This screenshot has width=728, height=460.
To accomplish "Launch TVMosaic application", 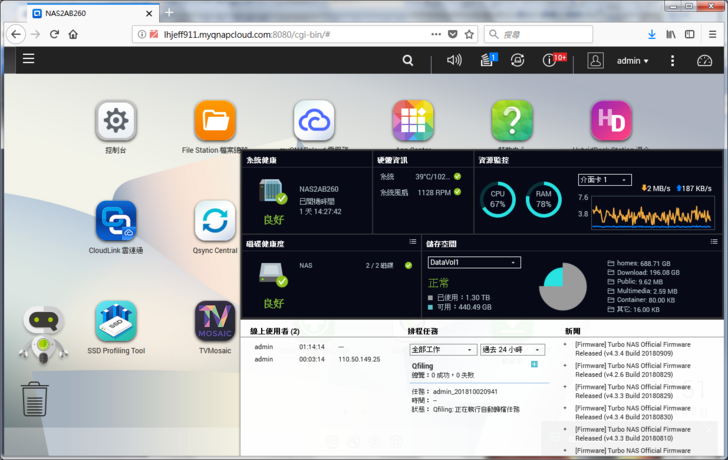I will [215, 321].
